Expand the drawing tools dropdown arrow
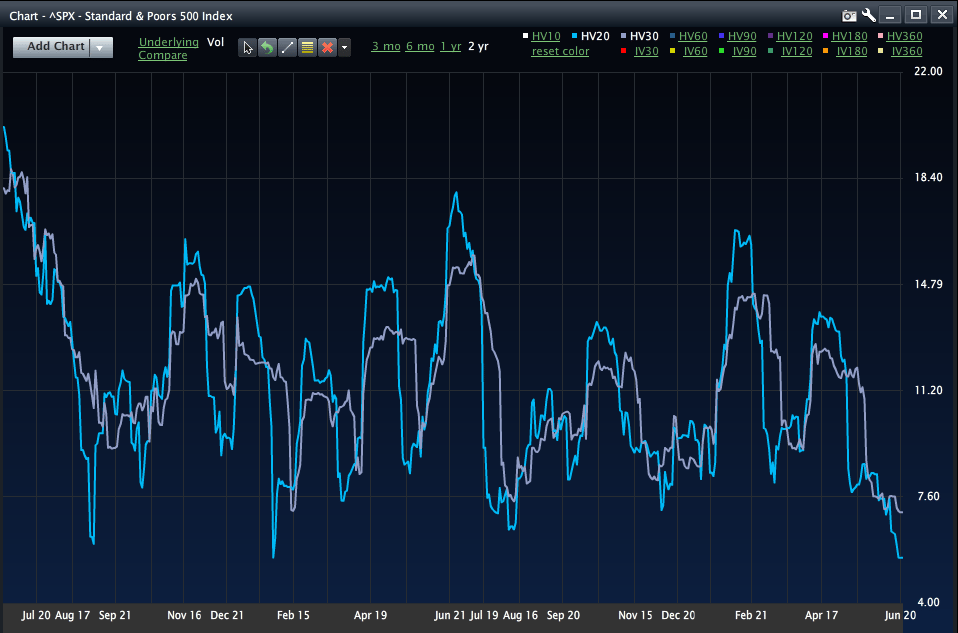 tap(345, 47)
